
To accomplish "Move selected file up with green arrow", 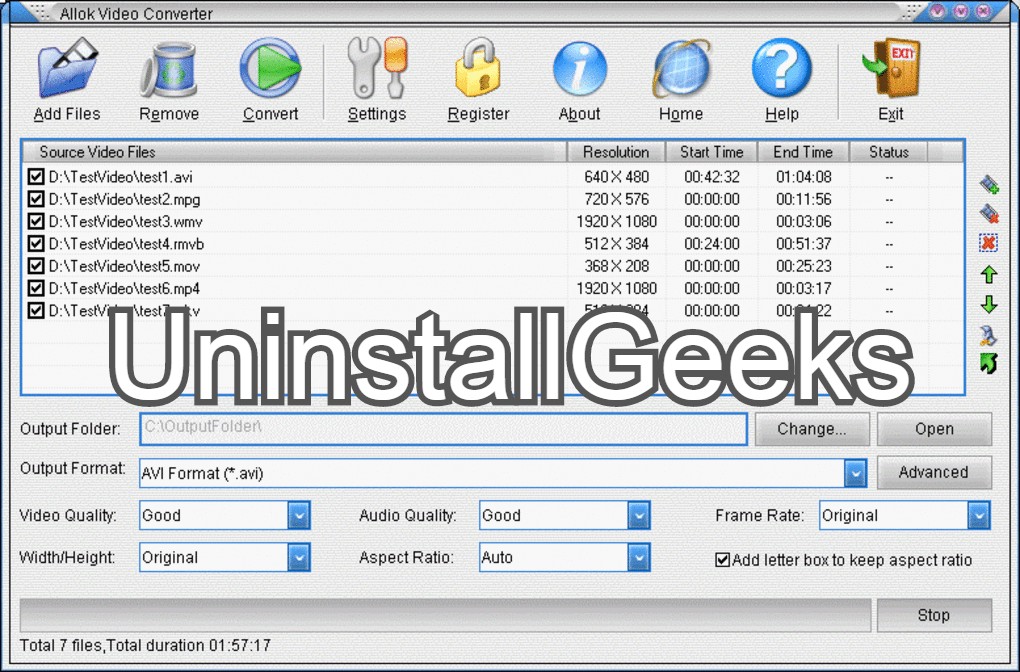I will point(989,275).
